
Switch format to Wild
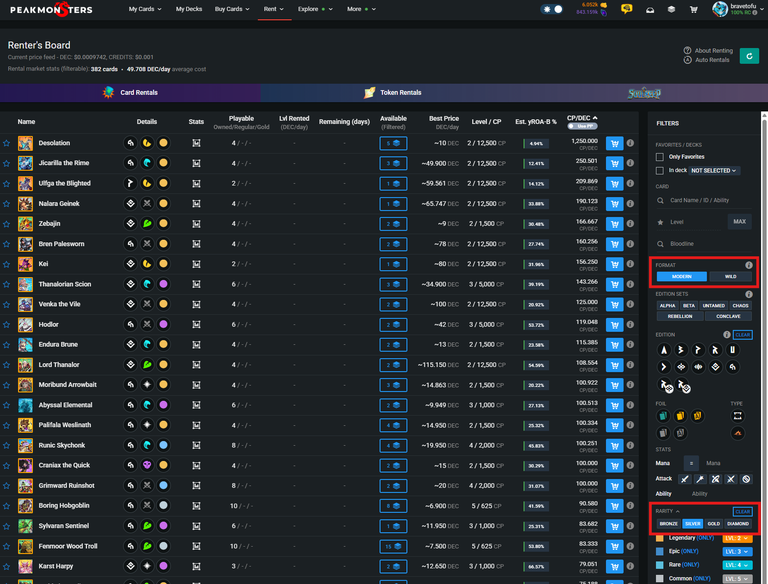(x=730, y=277)
